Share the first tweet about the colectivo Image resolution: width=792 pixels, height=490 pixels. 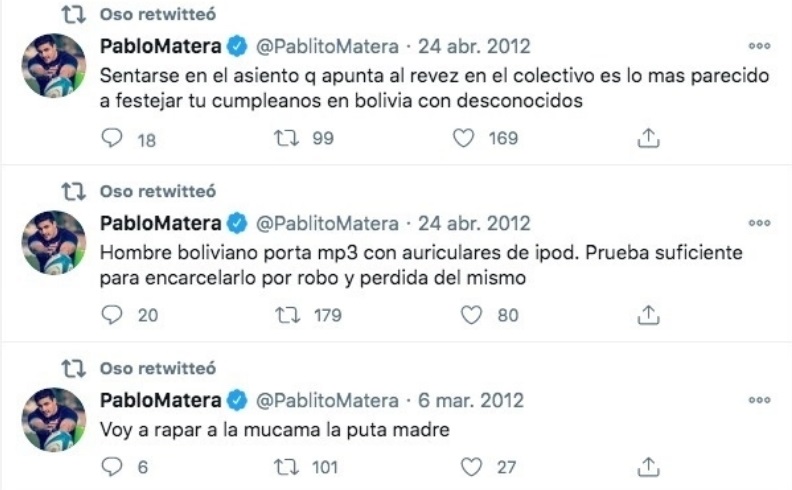tap(648, 139)
